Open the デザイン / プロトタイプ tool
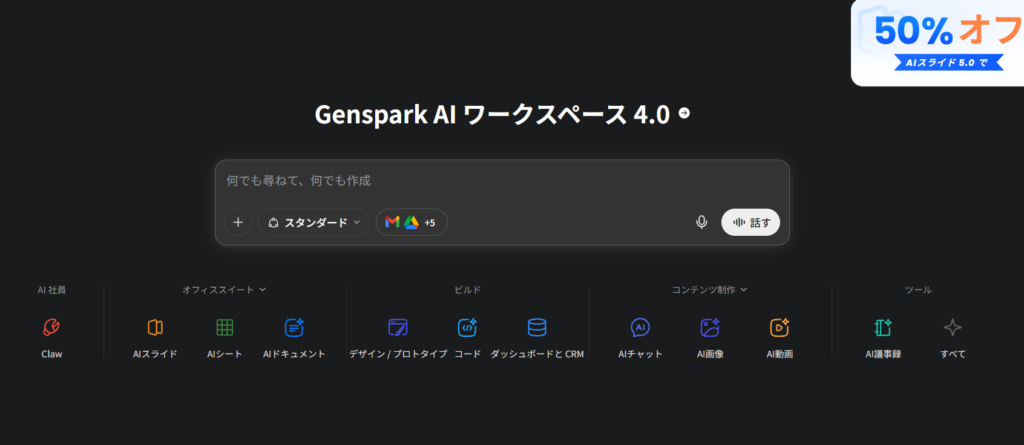The width and height of the screenshot is (1024, 445). point(398,338)
